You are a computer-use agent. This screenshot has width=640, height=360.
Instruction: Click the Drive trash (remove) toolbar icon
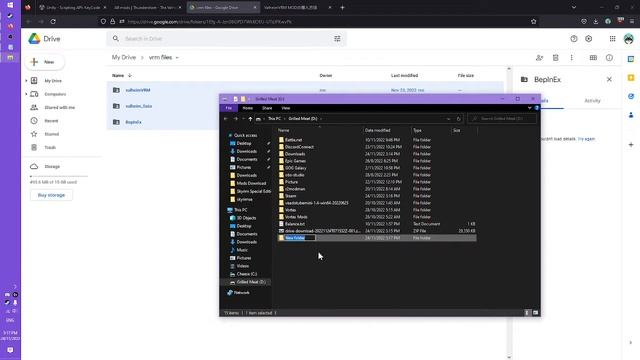556,58
